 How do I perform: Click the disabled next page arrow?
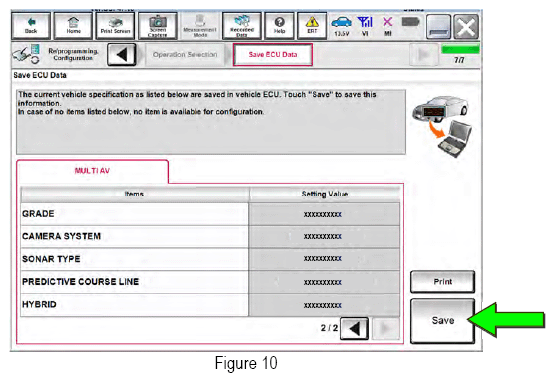click(x=385, y=329)
